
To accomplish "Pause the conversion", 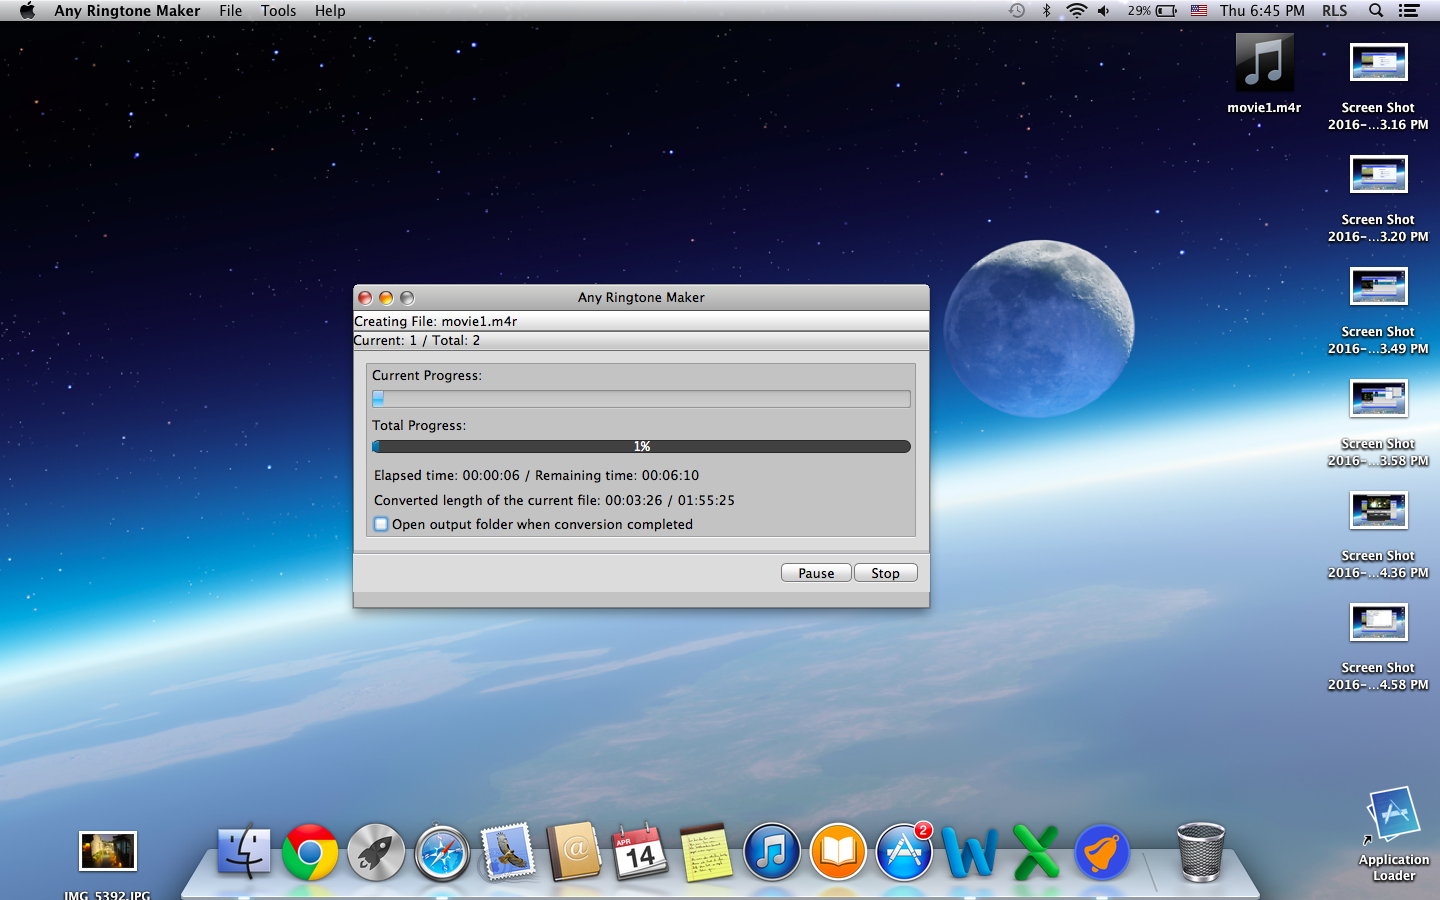I will pyautogui.click(x=816, y=573).
